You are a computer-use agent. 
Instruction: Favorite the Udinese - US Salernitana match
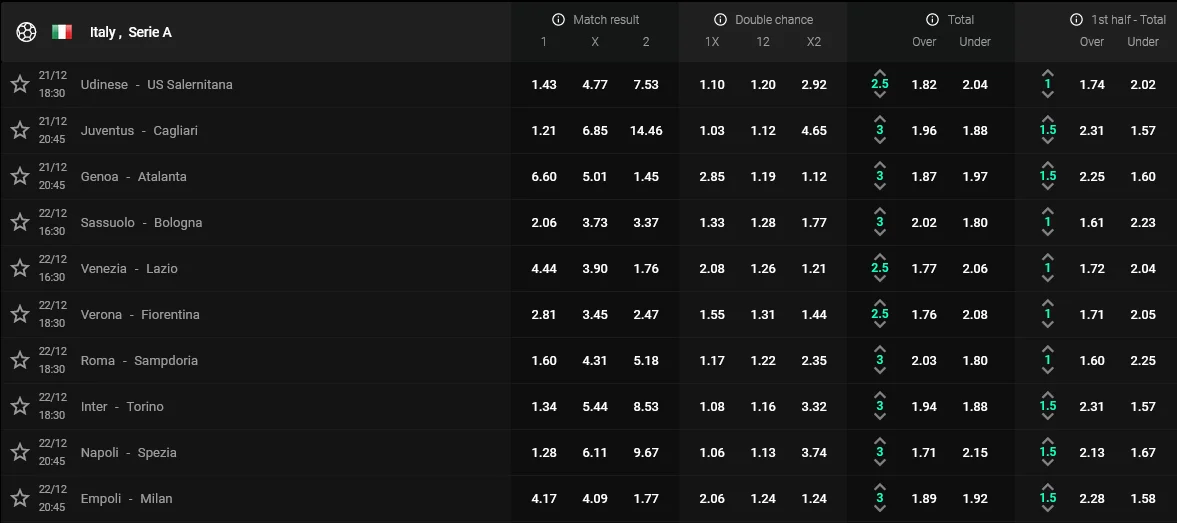pos(19,84)
